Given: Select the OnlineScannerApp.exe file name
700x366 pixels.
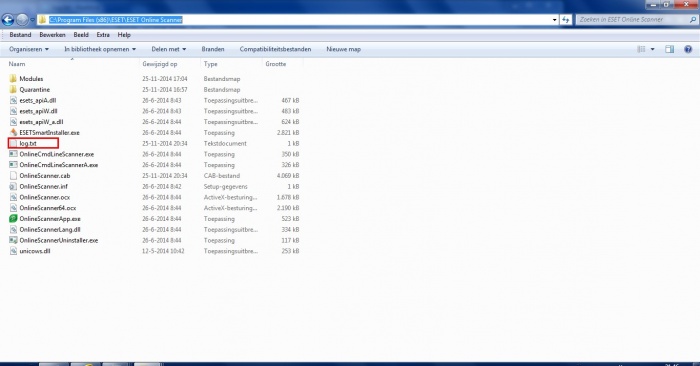Looking at the screenshot, I should coord(50,219).
